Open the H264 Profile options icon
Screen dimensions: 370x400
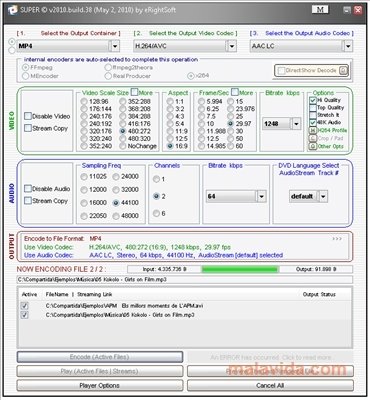(313, 130)
